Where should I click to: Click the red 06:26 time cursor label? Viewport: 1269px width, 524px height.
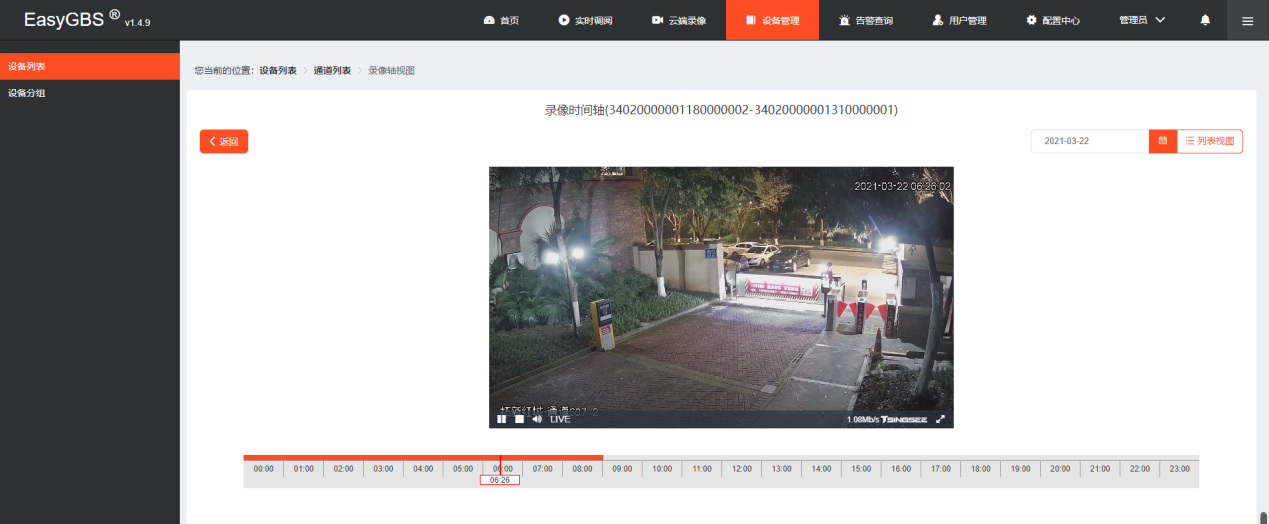[x=500, y=480]
